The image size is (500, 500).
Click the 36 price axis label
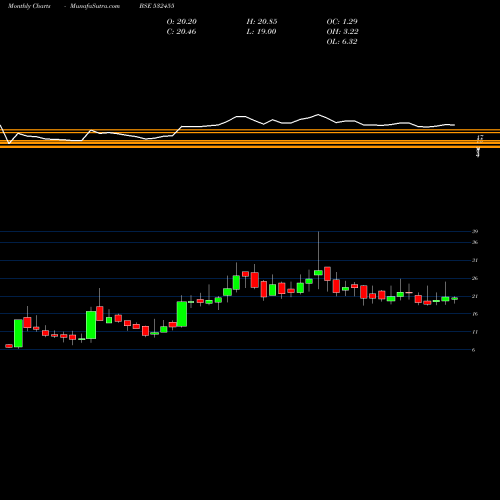475,242
